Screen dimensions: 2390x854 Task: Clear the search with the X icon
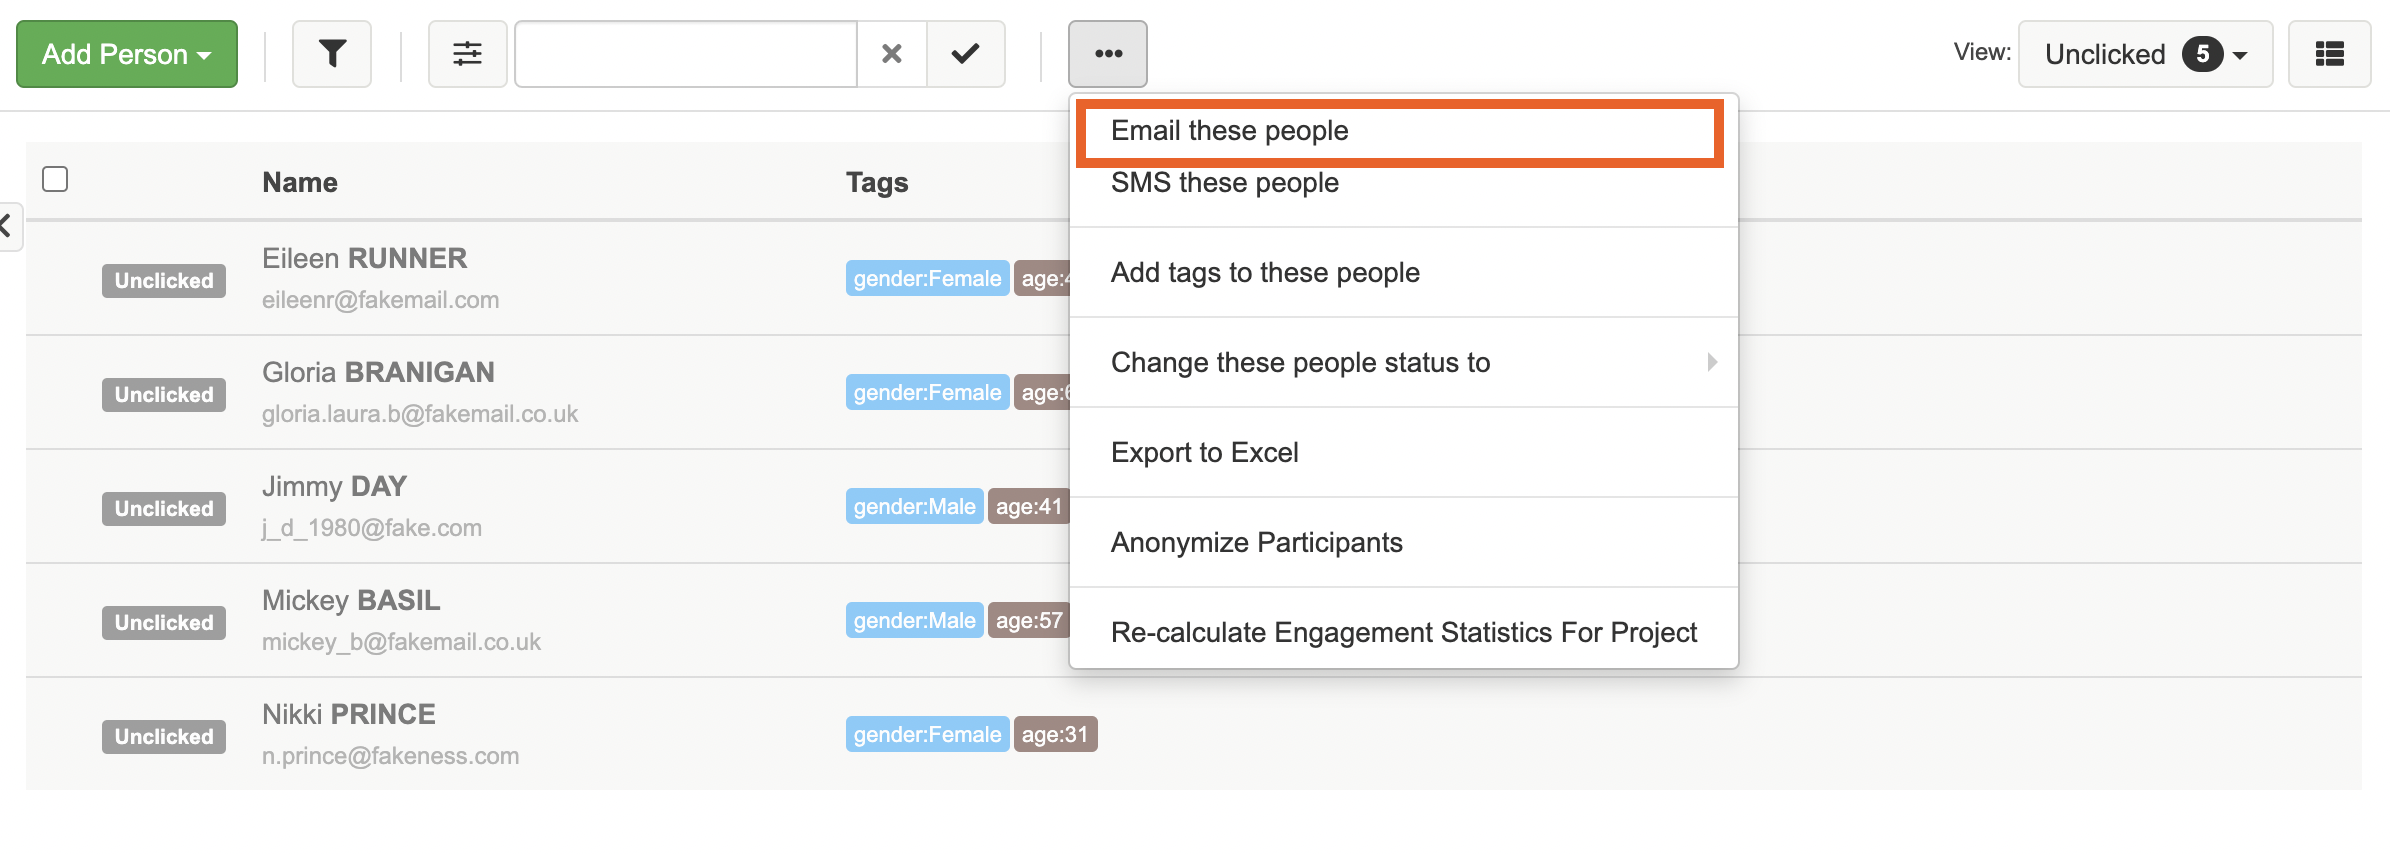coord(891,54)
